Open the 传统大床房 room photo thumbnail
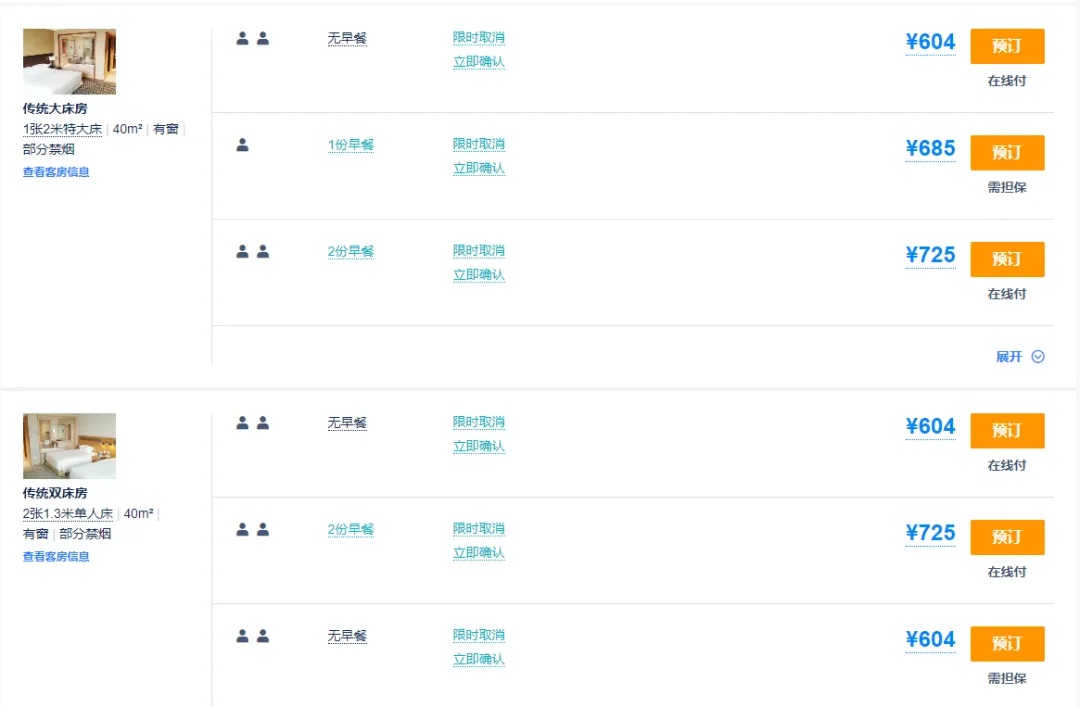 [69, 62]
